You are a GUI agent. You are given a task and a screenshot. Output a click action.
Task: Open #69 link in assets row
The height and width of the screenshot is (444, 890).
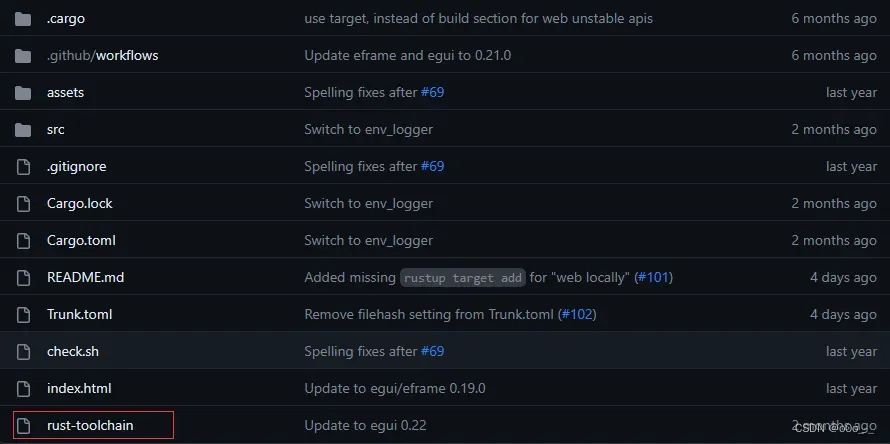coord(432,93)
